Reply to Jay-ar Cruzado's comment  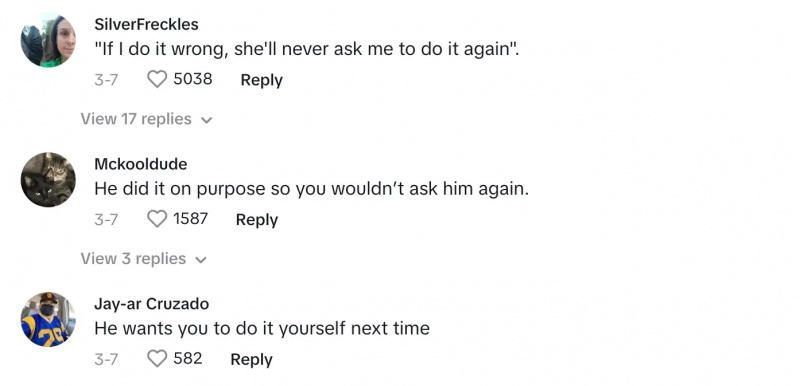point(252,359)
